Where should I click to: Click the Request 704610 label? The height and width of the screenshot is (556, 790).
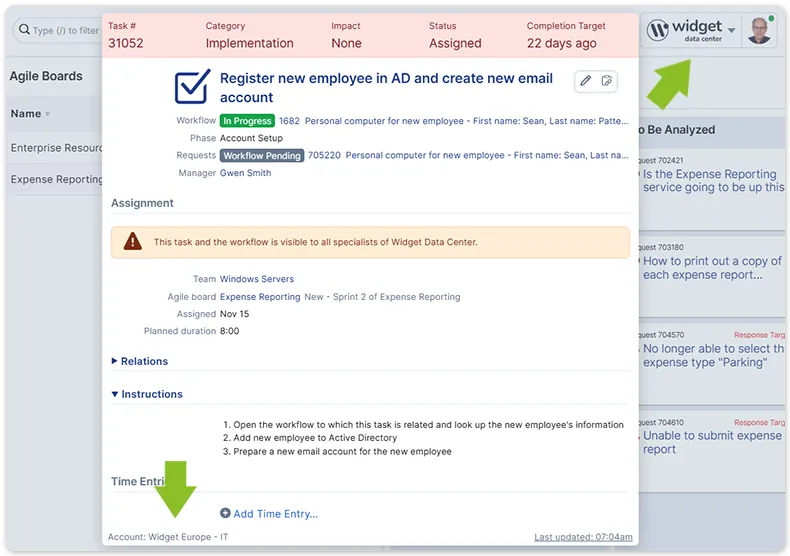pyautogui.click(x=661, y=423)
